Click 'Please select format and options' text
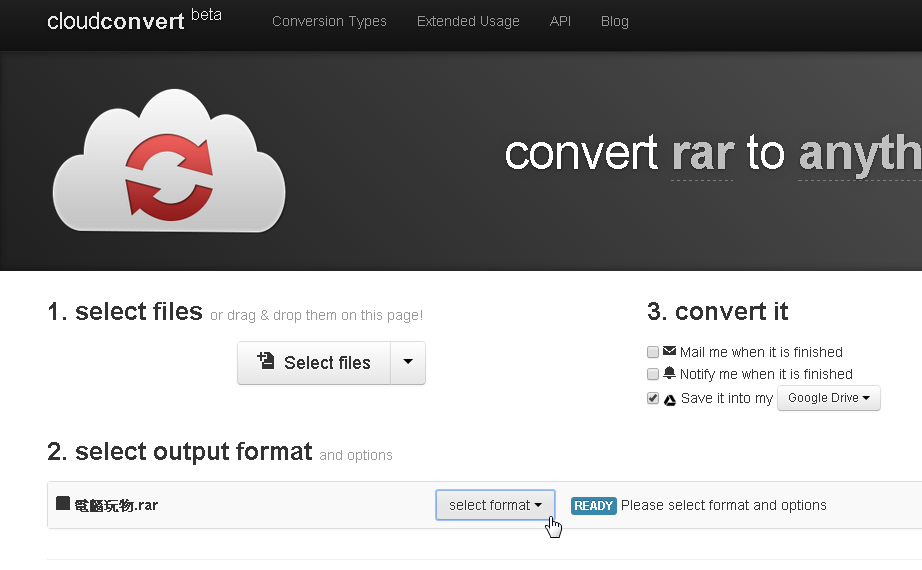 [x=724, y=505]
